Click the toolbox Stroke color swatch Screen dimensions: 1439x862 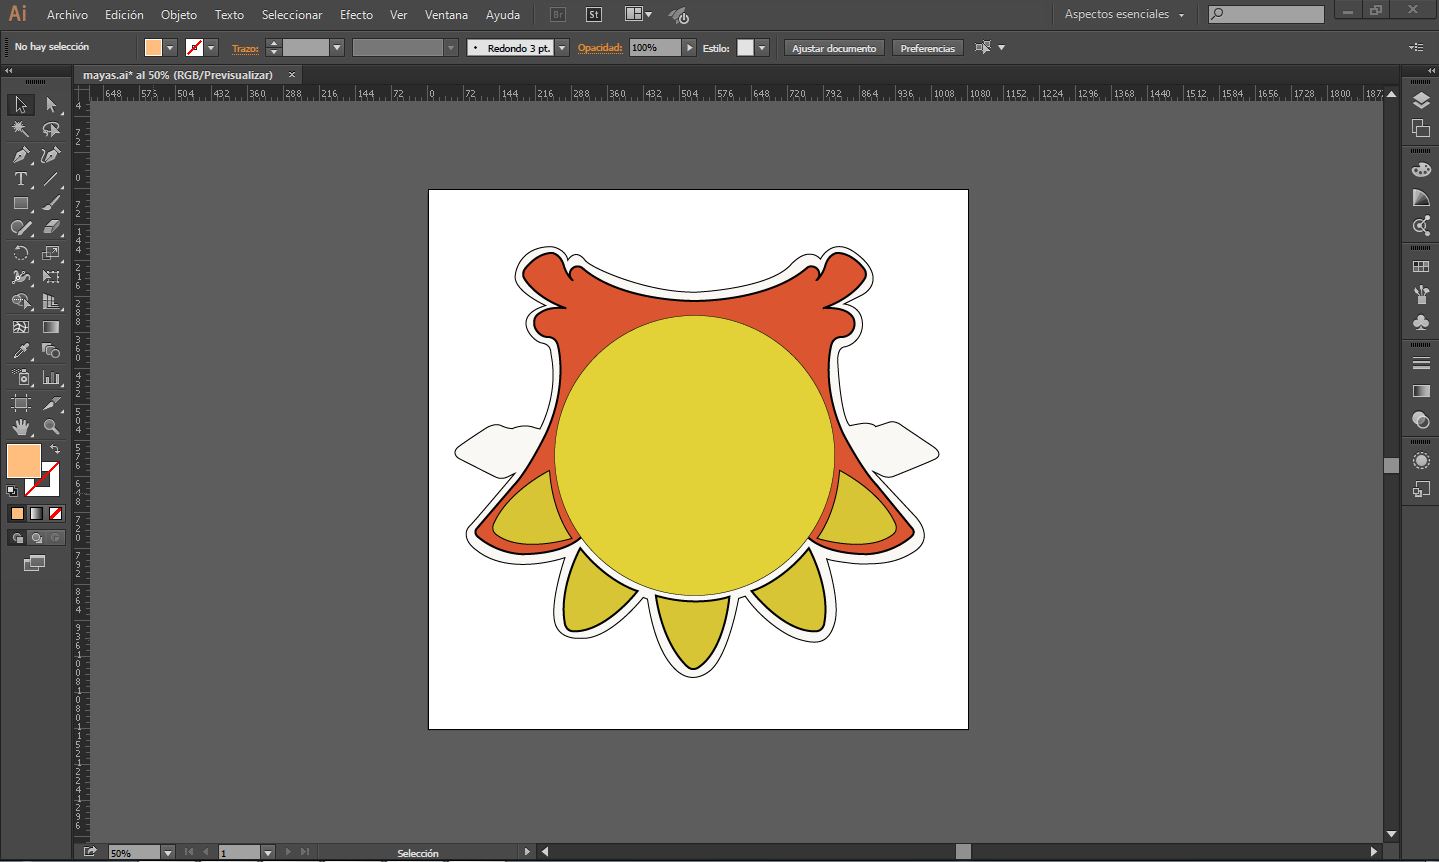pyautogui.click(x=44, y=480)
